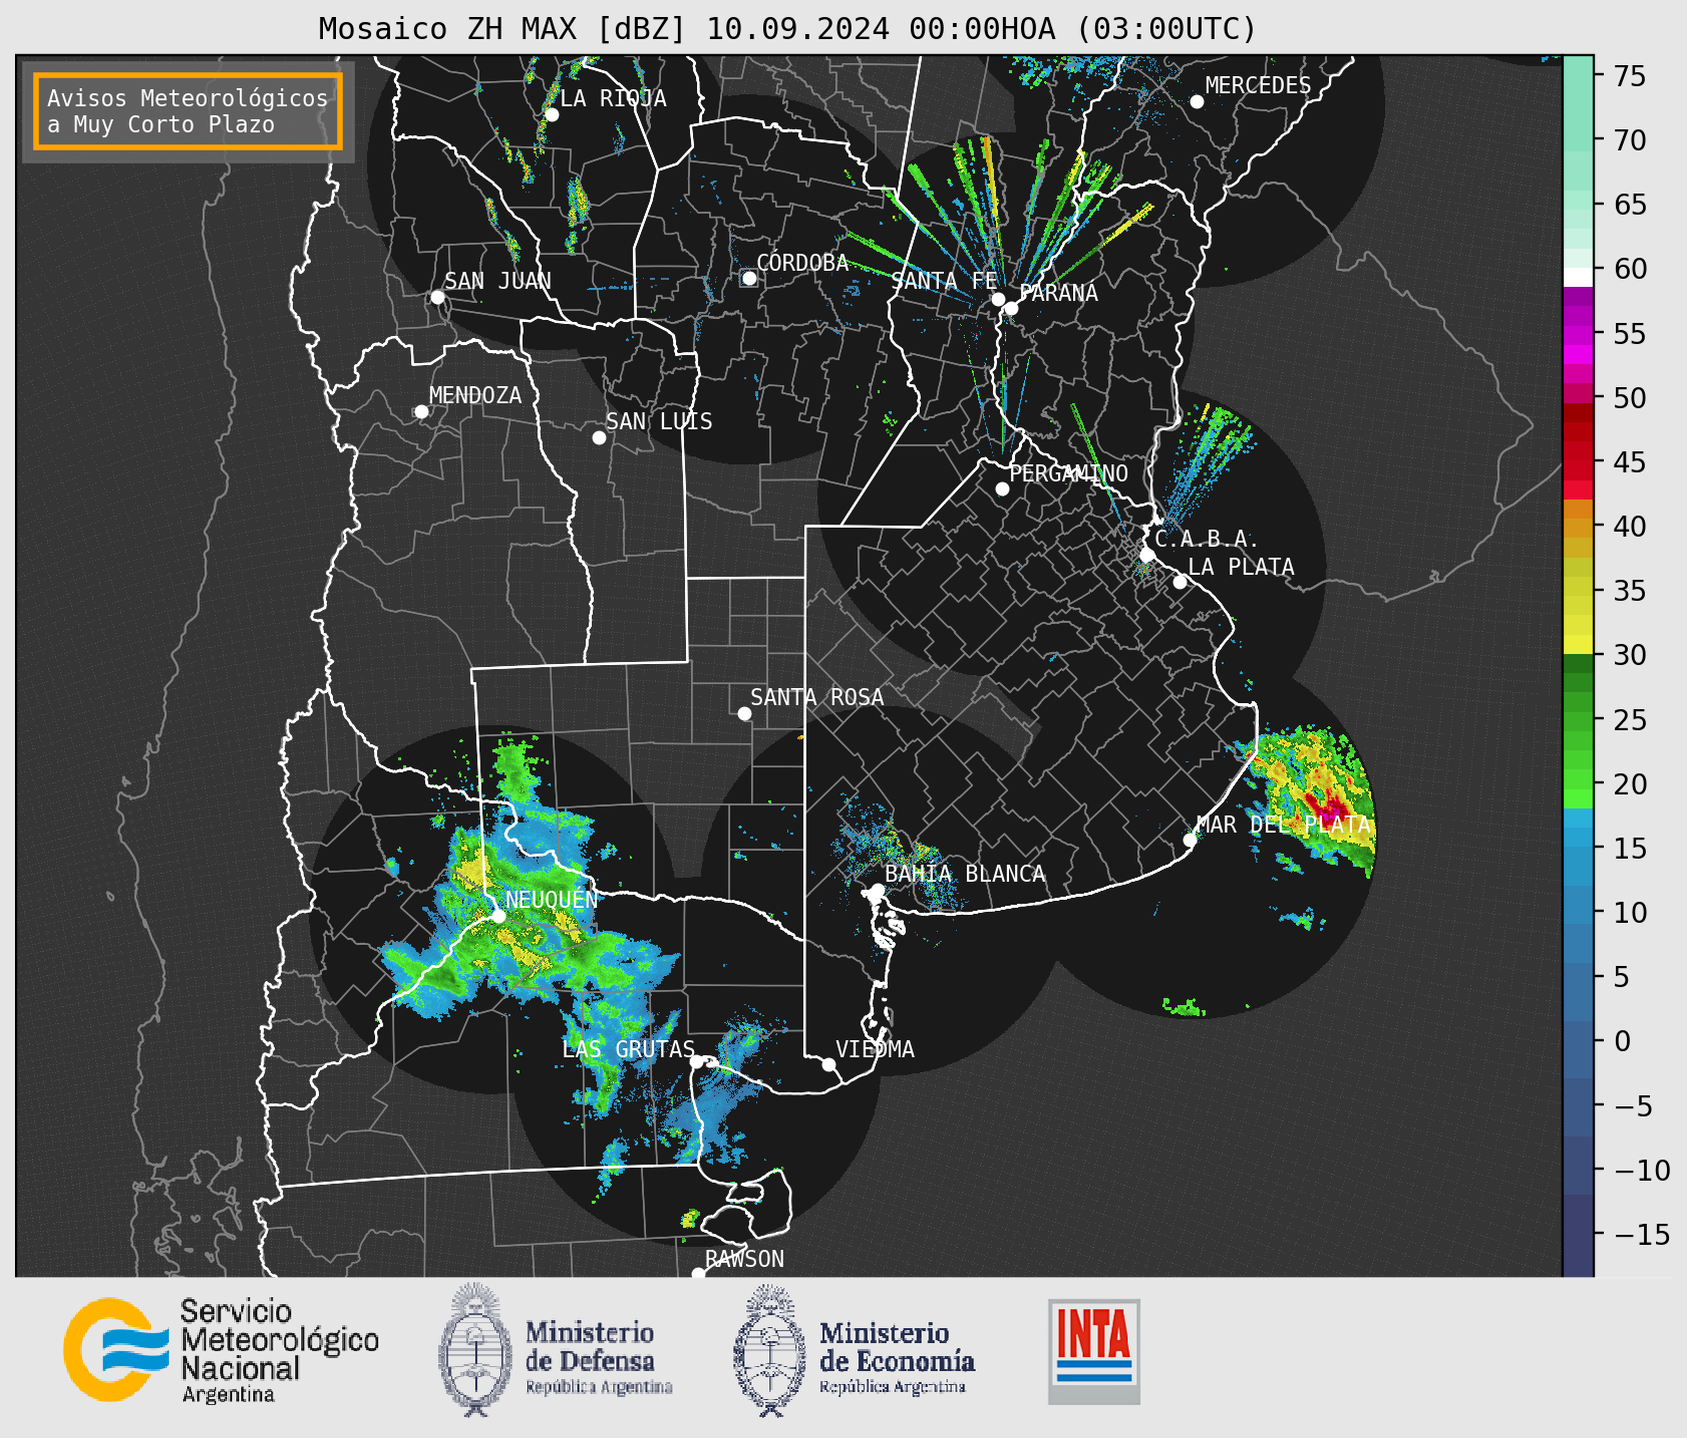
Task: Click the yellow 30 dBZ colorbar band
Action: (1578, 645)
